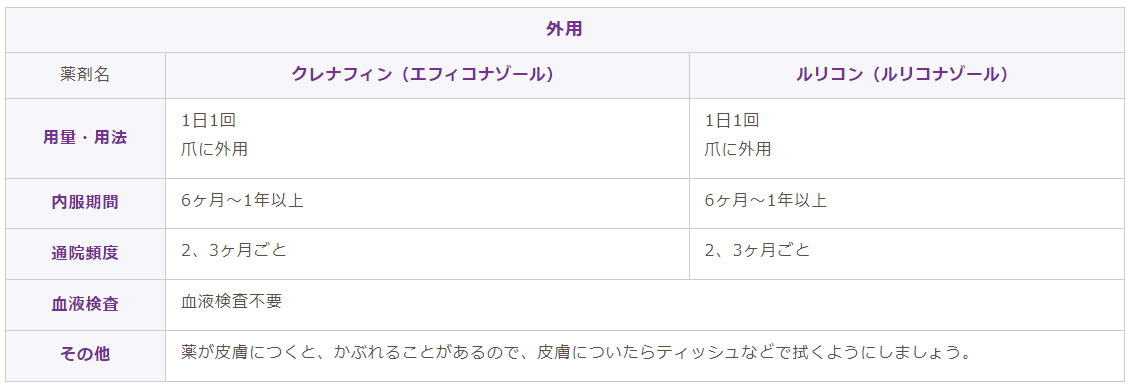This screenshot has width=1129, height=387.
Task: Select the 血液検査 row header
Action: [x=85, y=304]
